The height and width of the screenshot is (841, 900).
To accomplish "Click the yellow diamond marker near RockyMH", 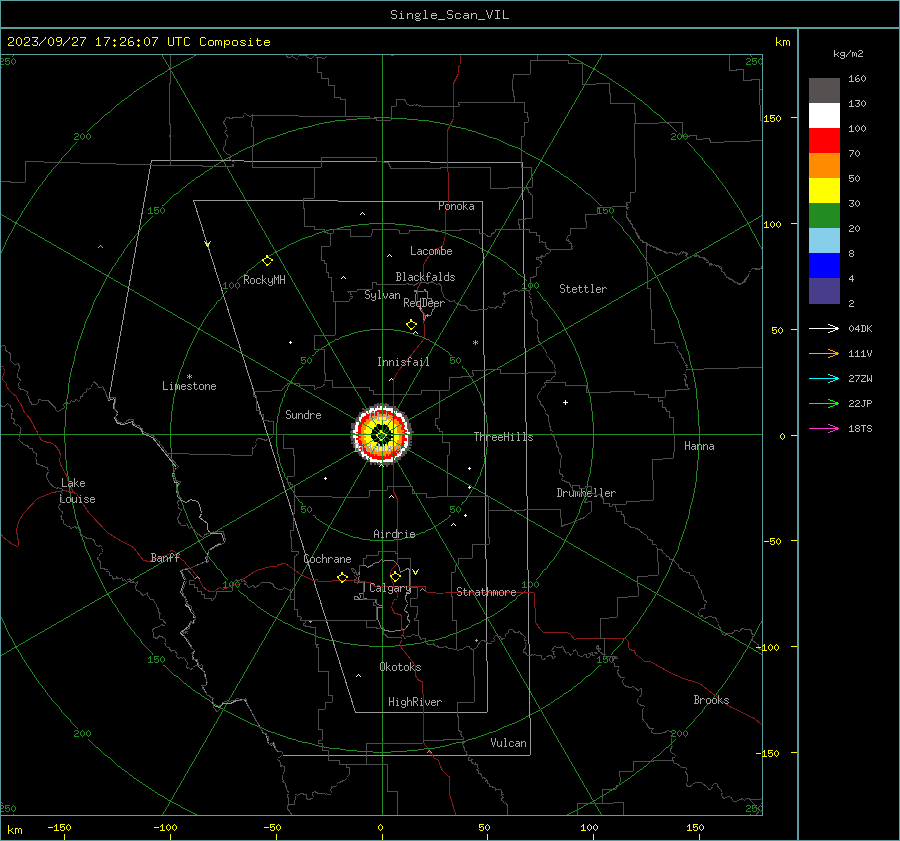I will (x=267, y=261).
